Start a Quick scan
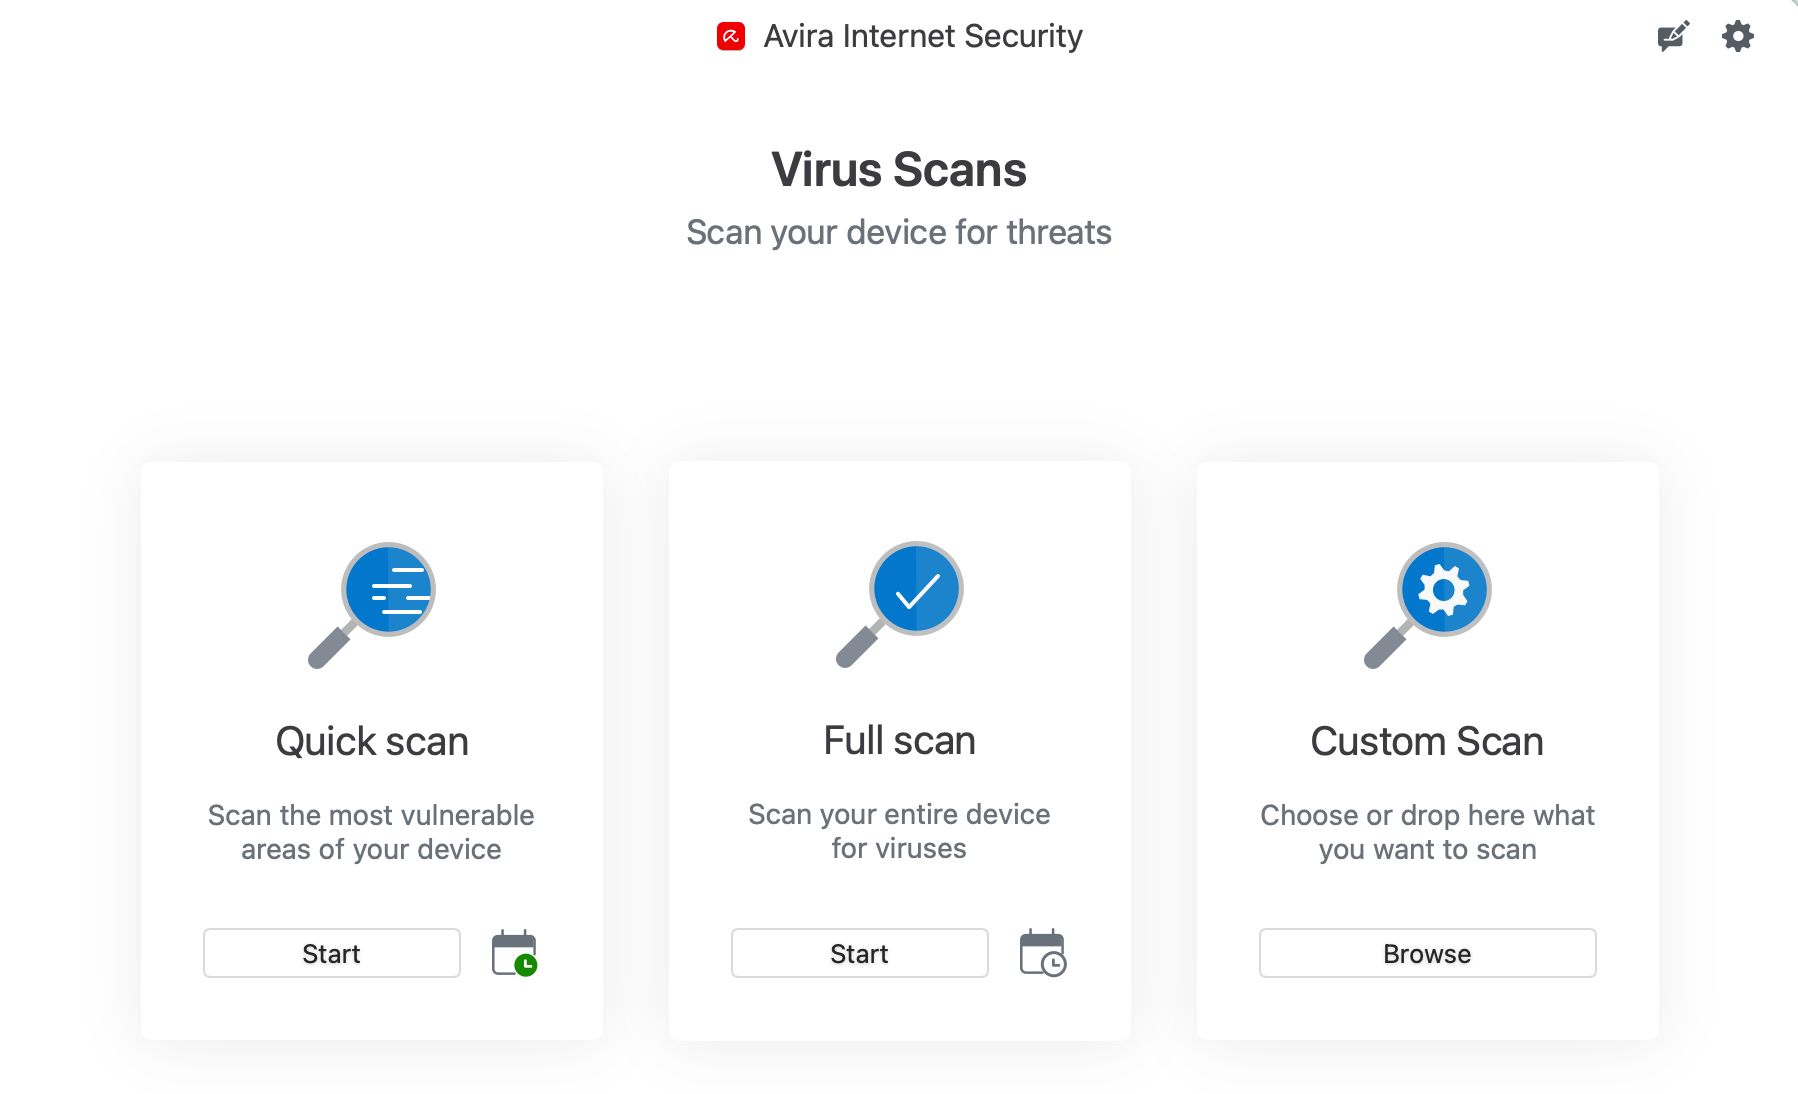The image size is (1798, 1094). pyautogui.click(x=331, y=953)
